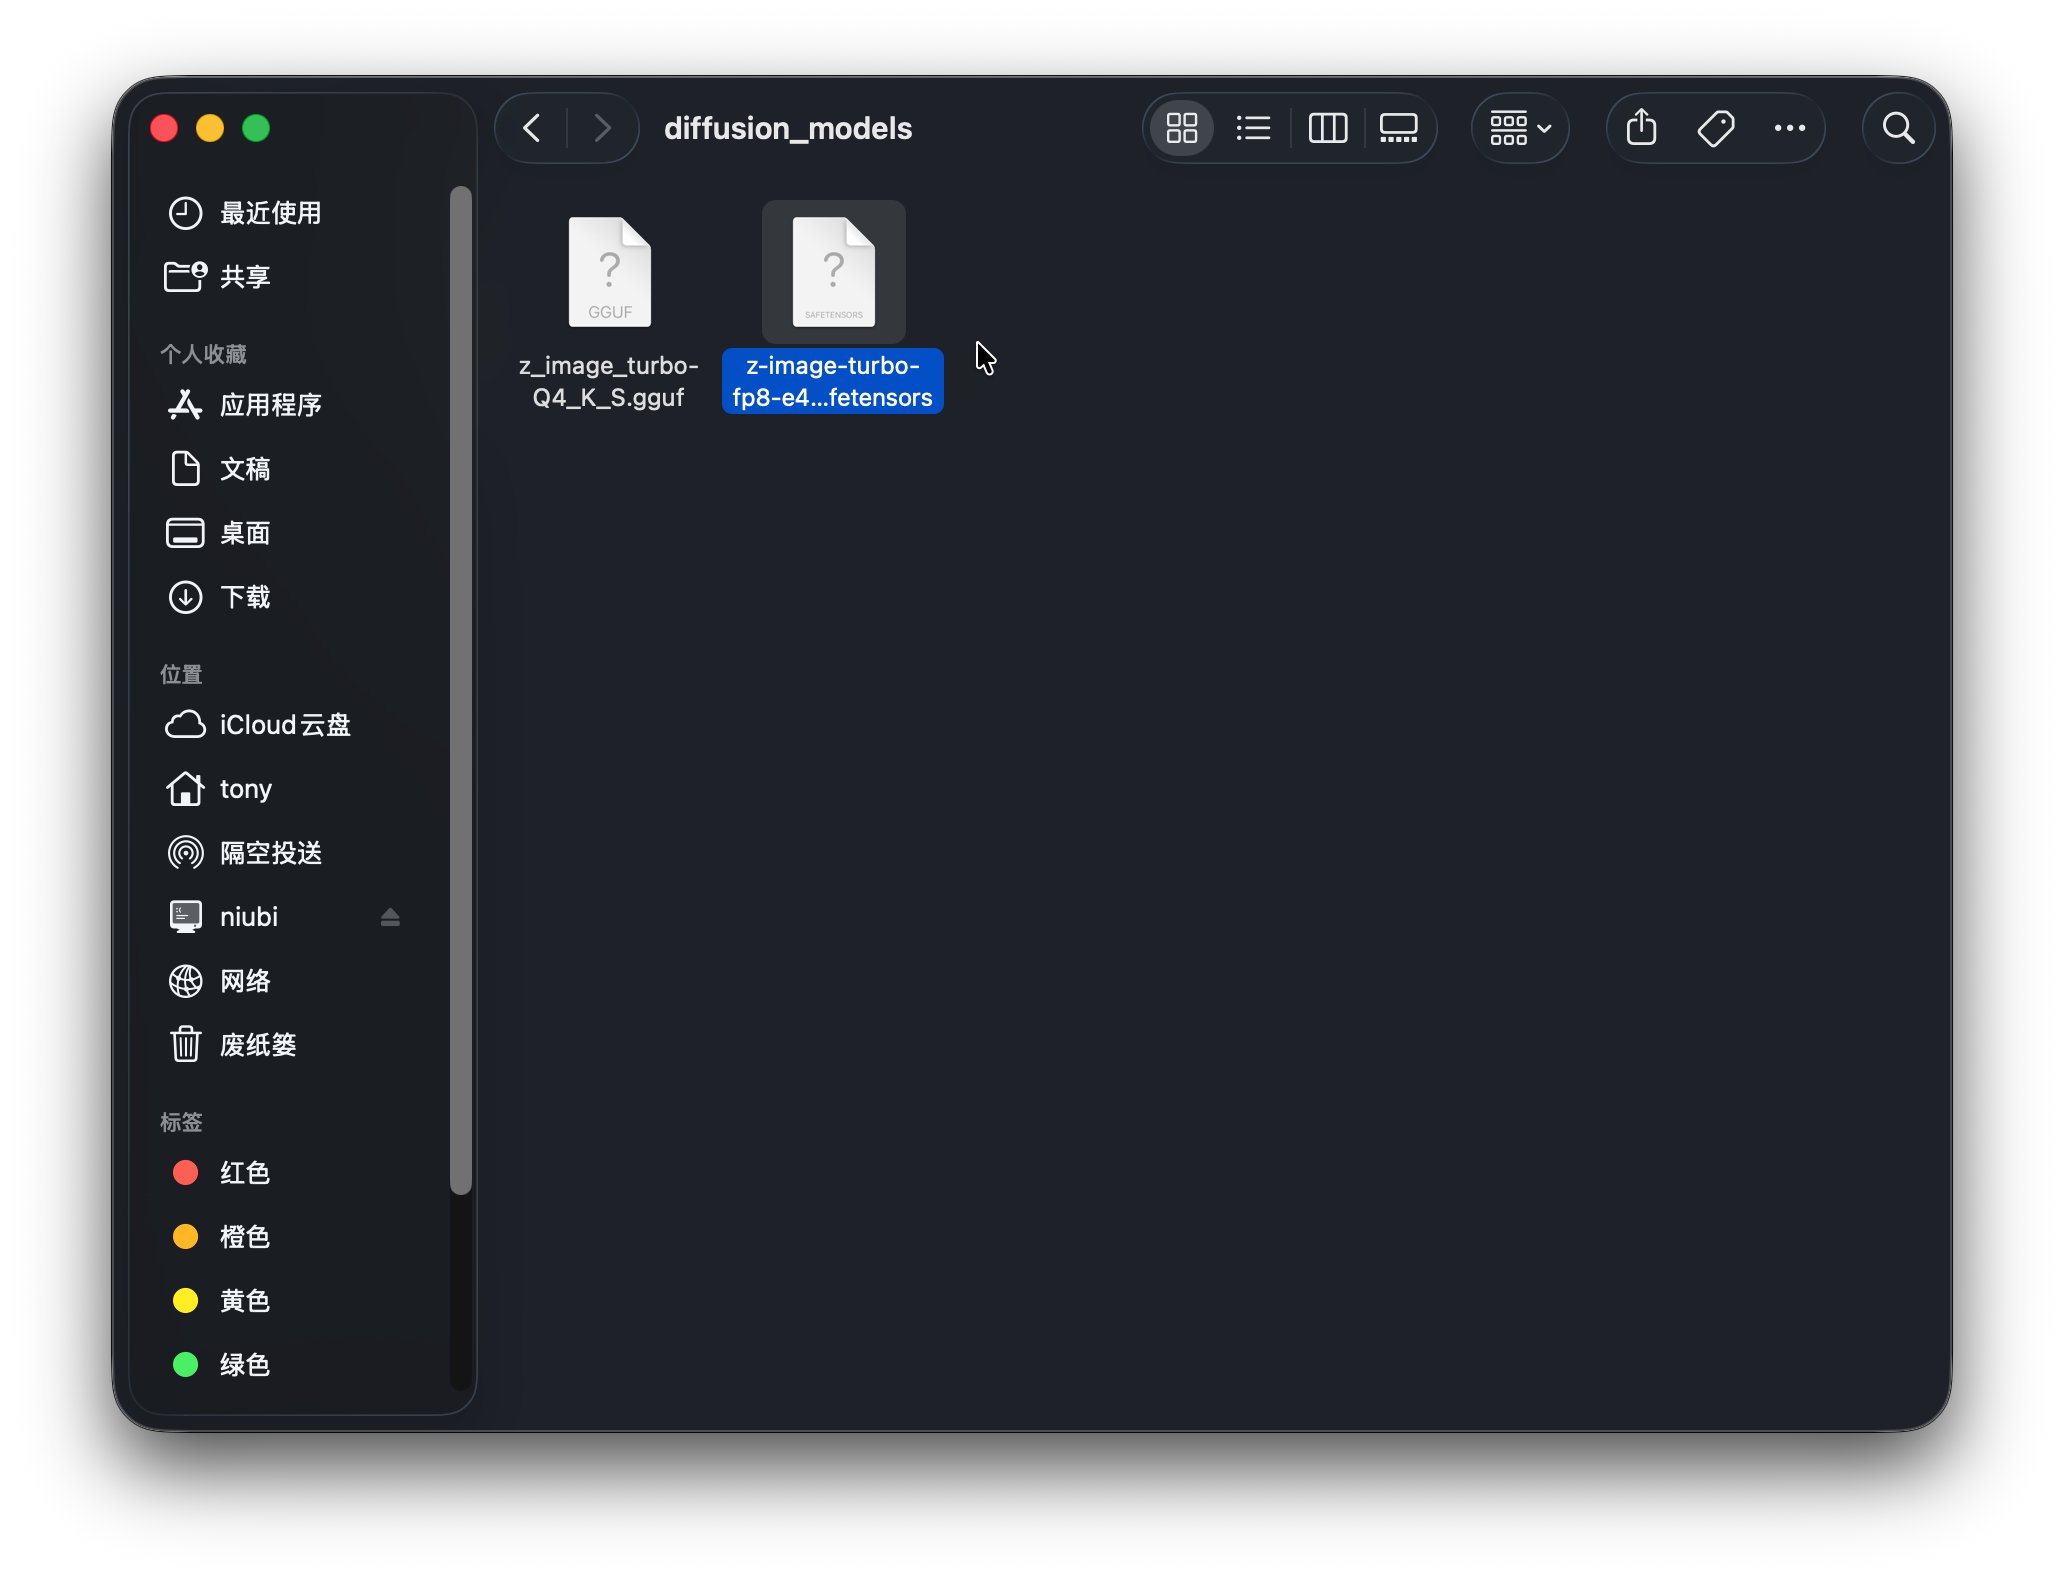Open the more actions ellipsis menu
Screen dimensions: 2064x1580
pyautogui.click(x=1789, y=128)
